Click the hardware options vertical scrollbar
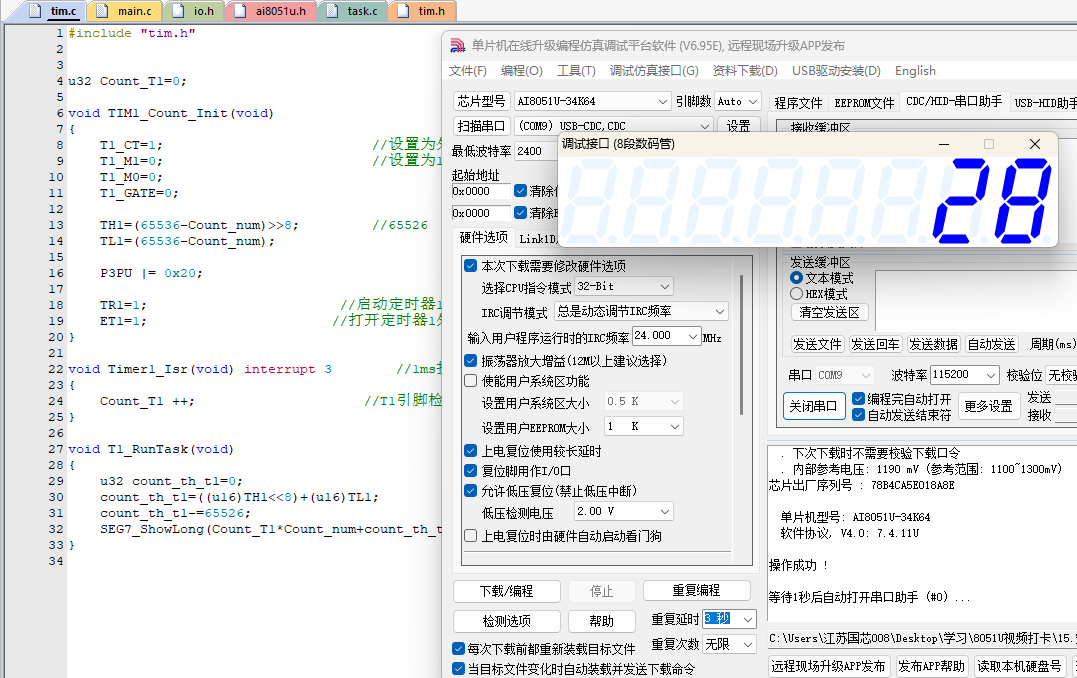The height and width of the screenshot is (678, 1077). coord(741,345)
